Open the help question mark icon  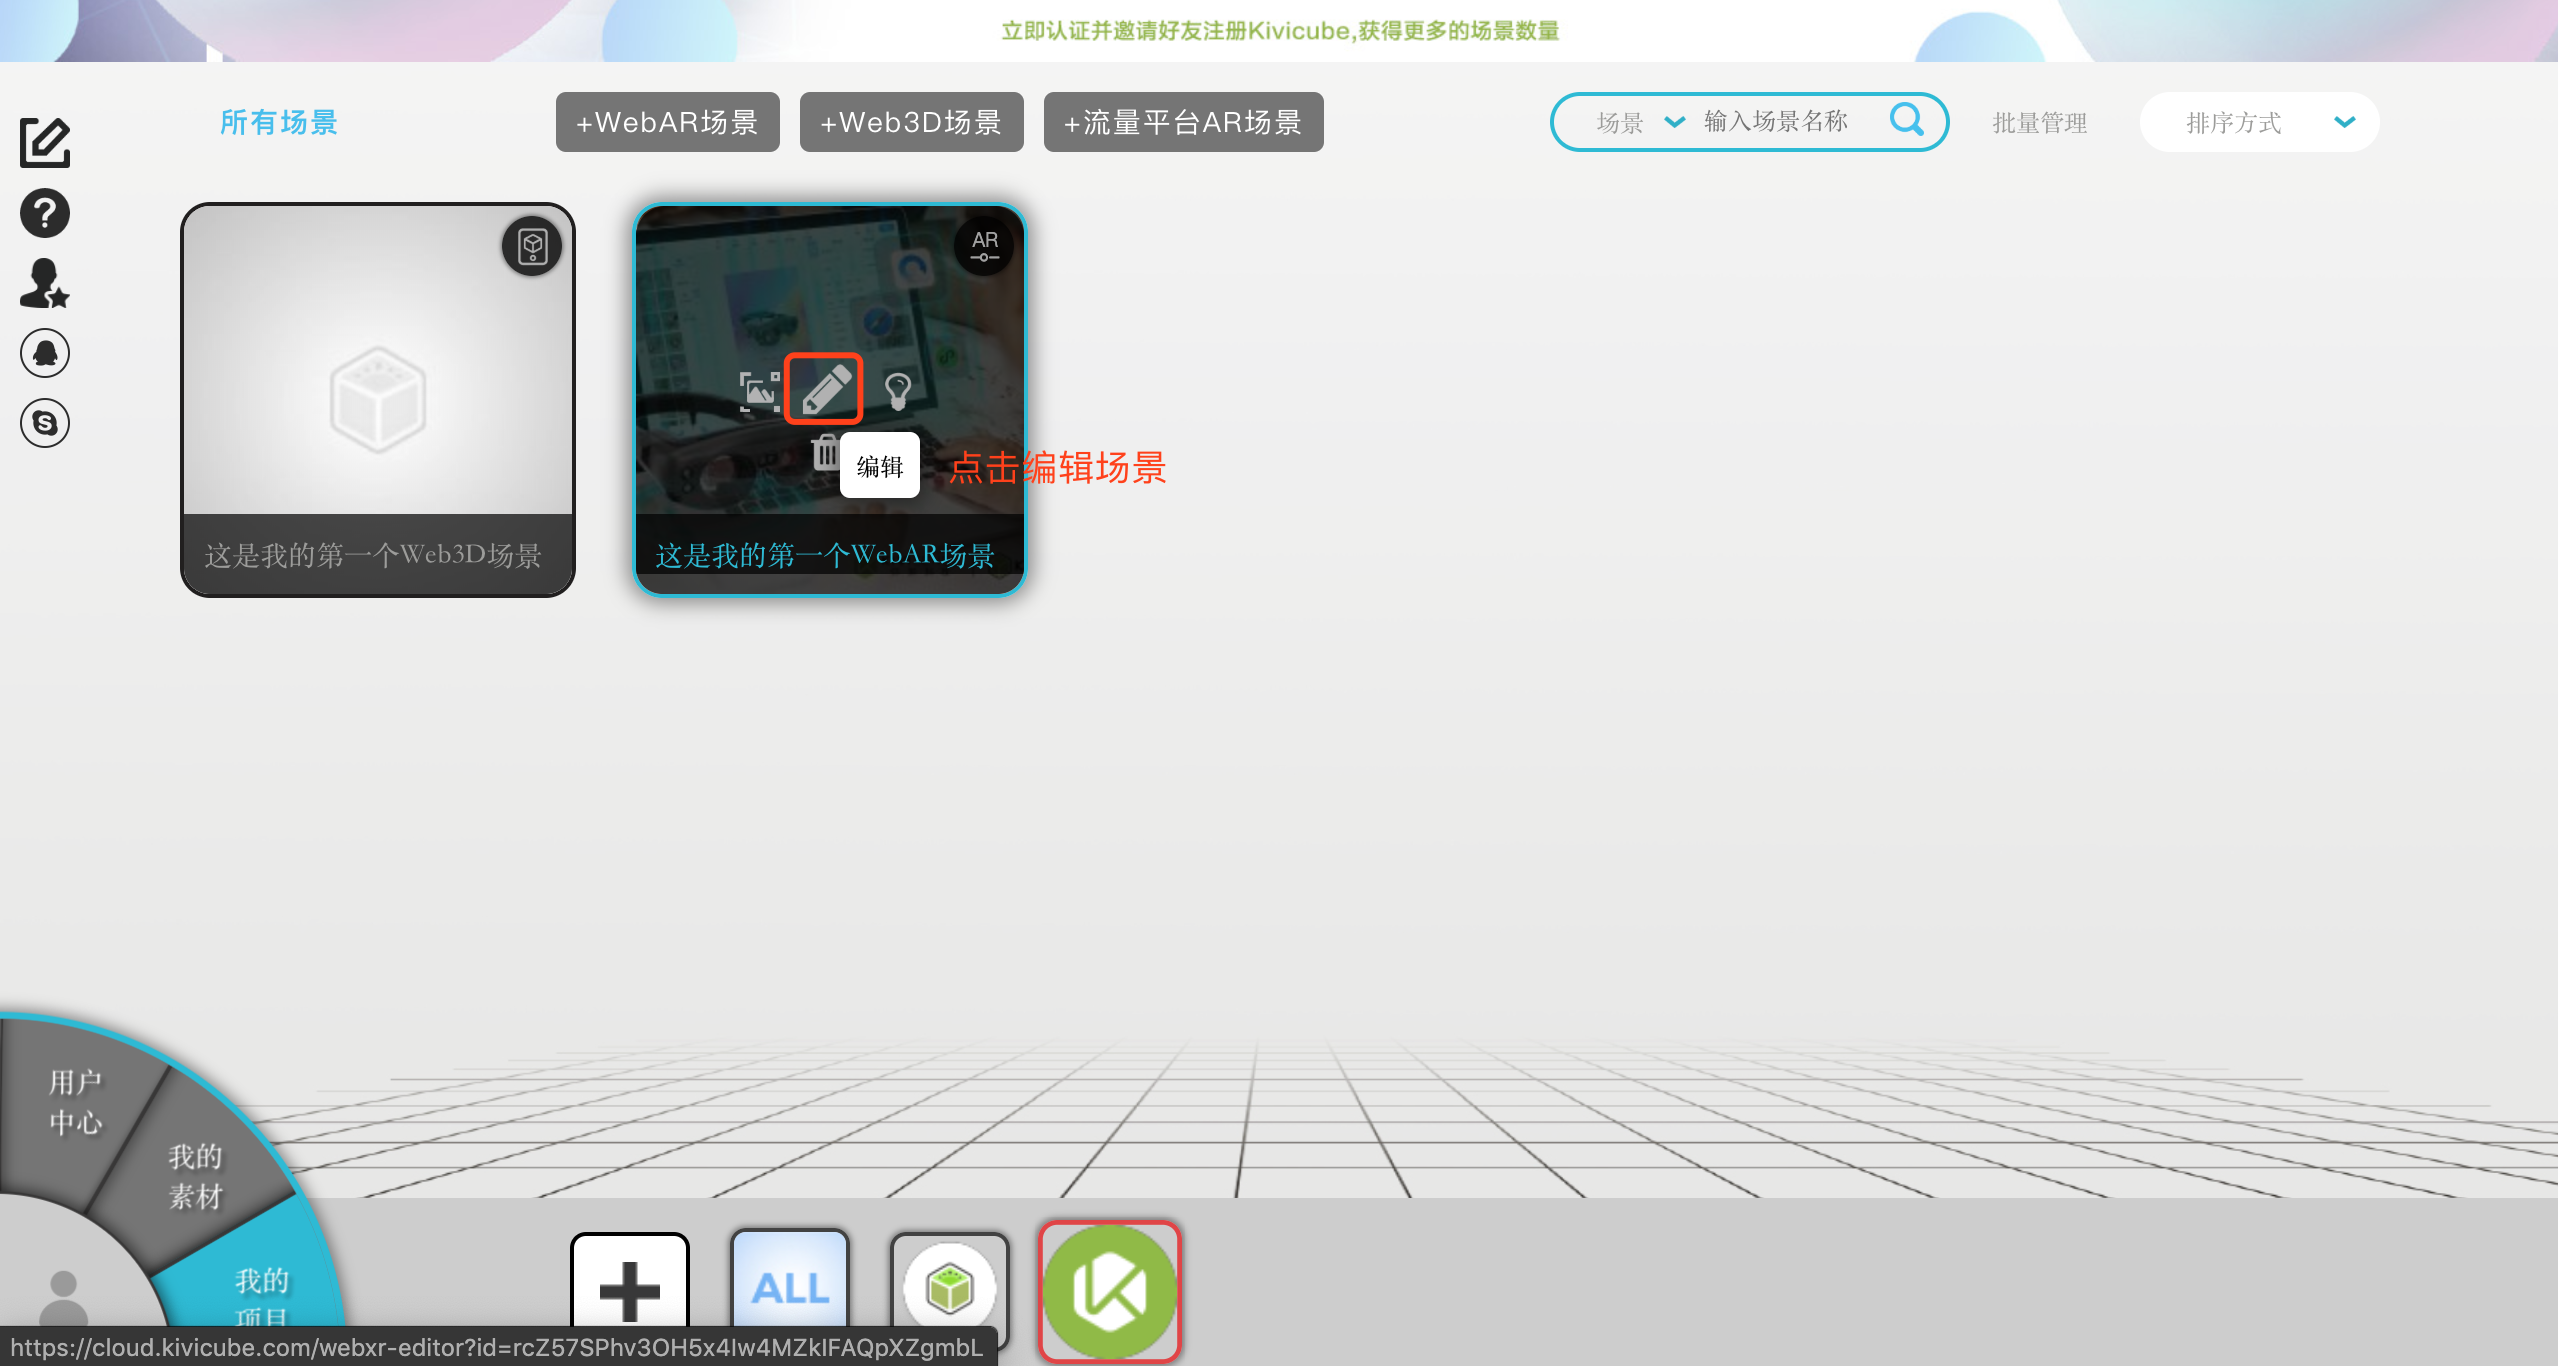click(45, 213)
